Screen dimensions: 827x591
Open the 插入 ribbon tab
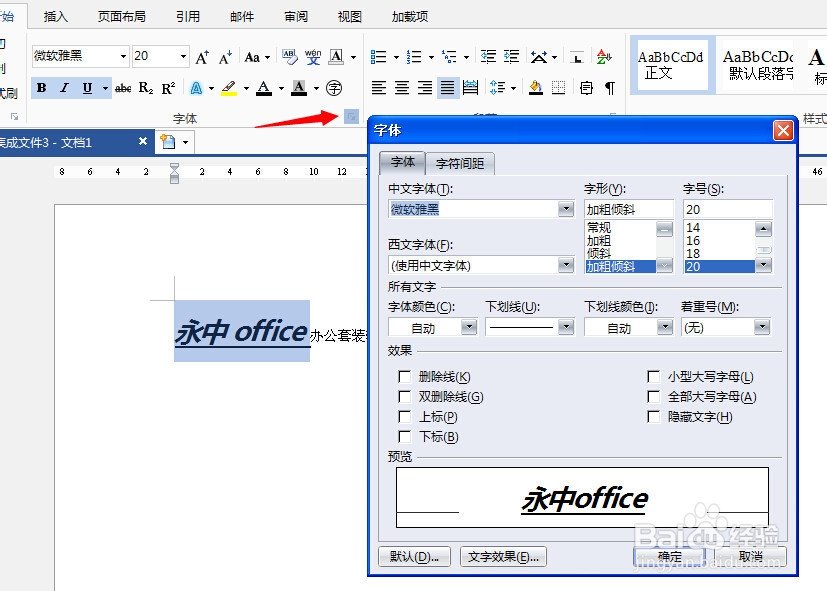pos(56,16)
